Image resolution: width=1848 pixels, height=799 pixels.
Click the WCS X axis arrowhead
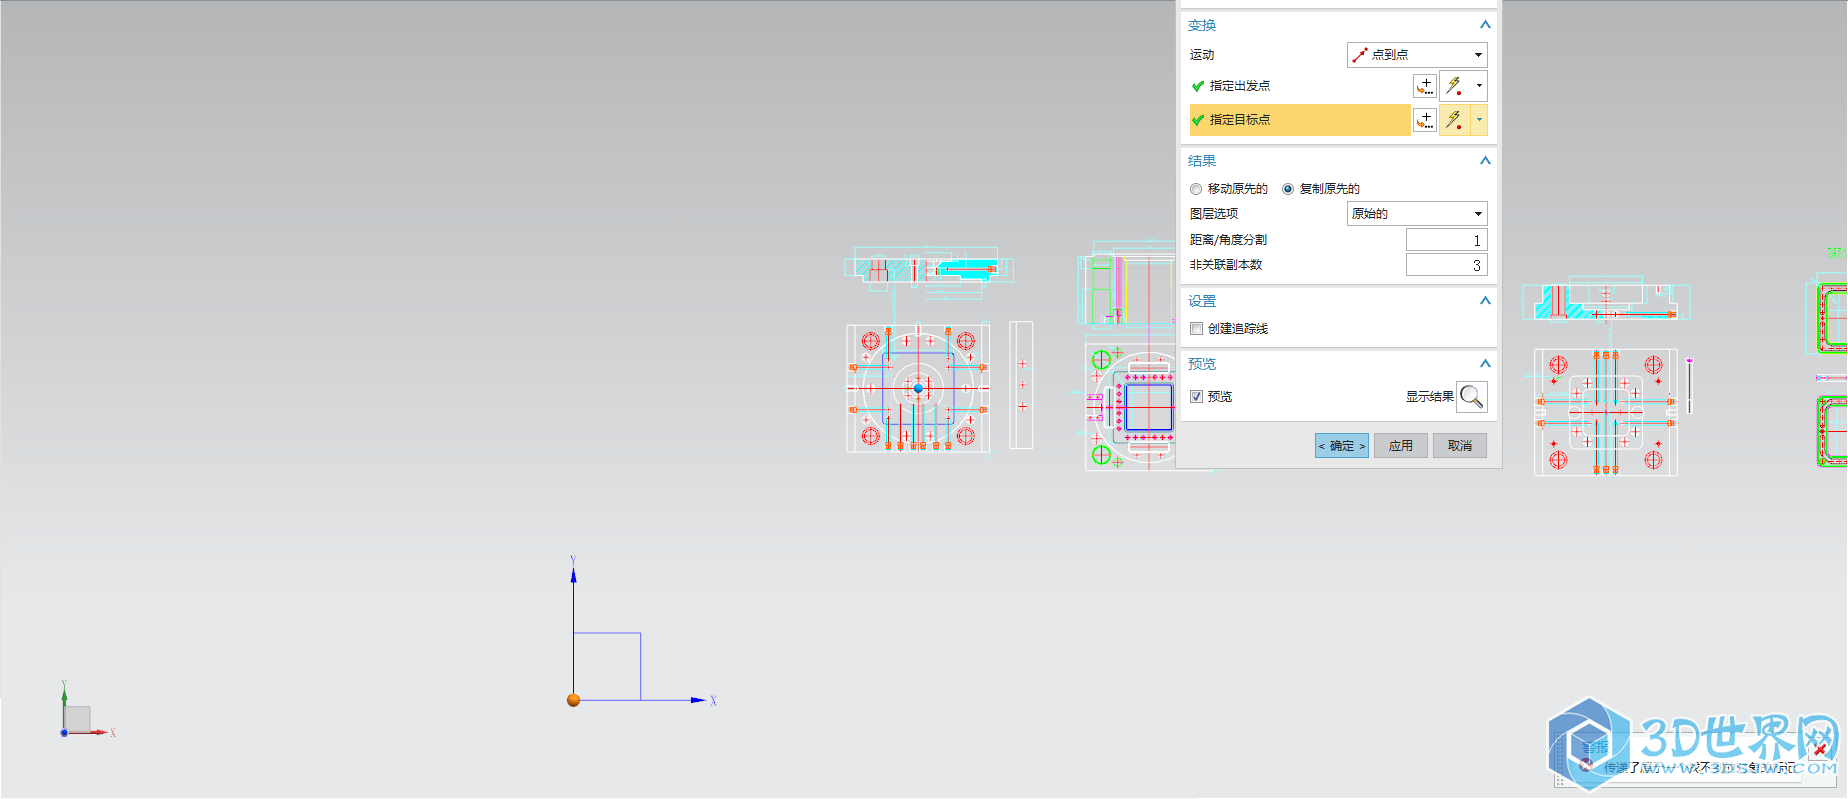click(698, 700)
